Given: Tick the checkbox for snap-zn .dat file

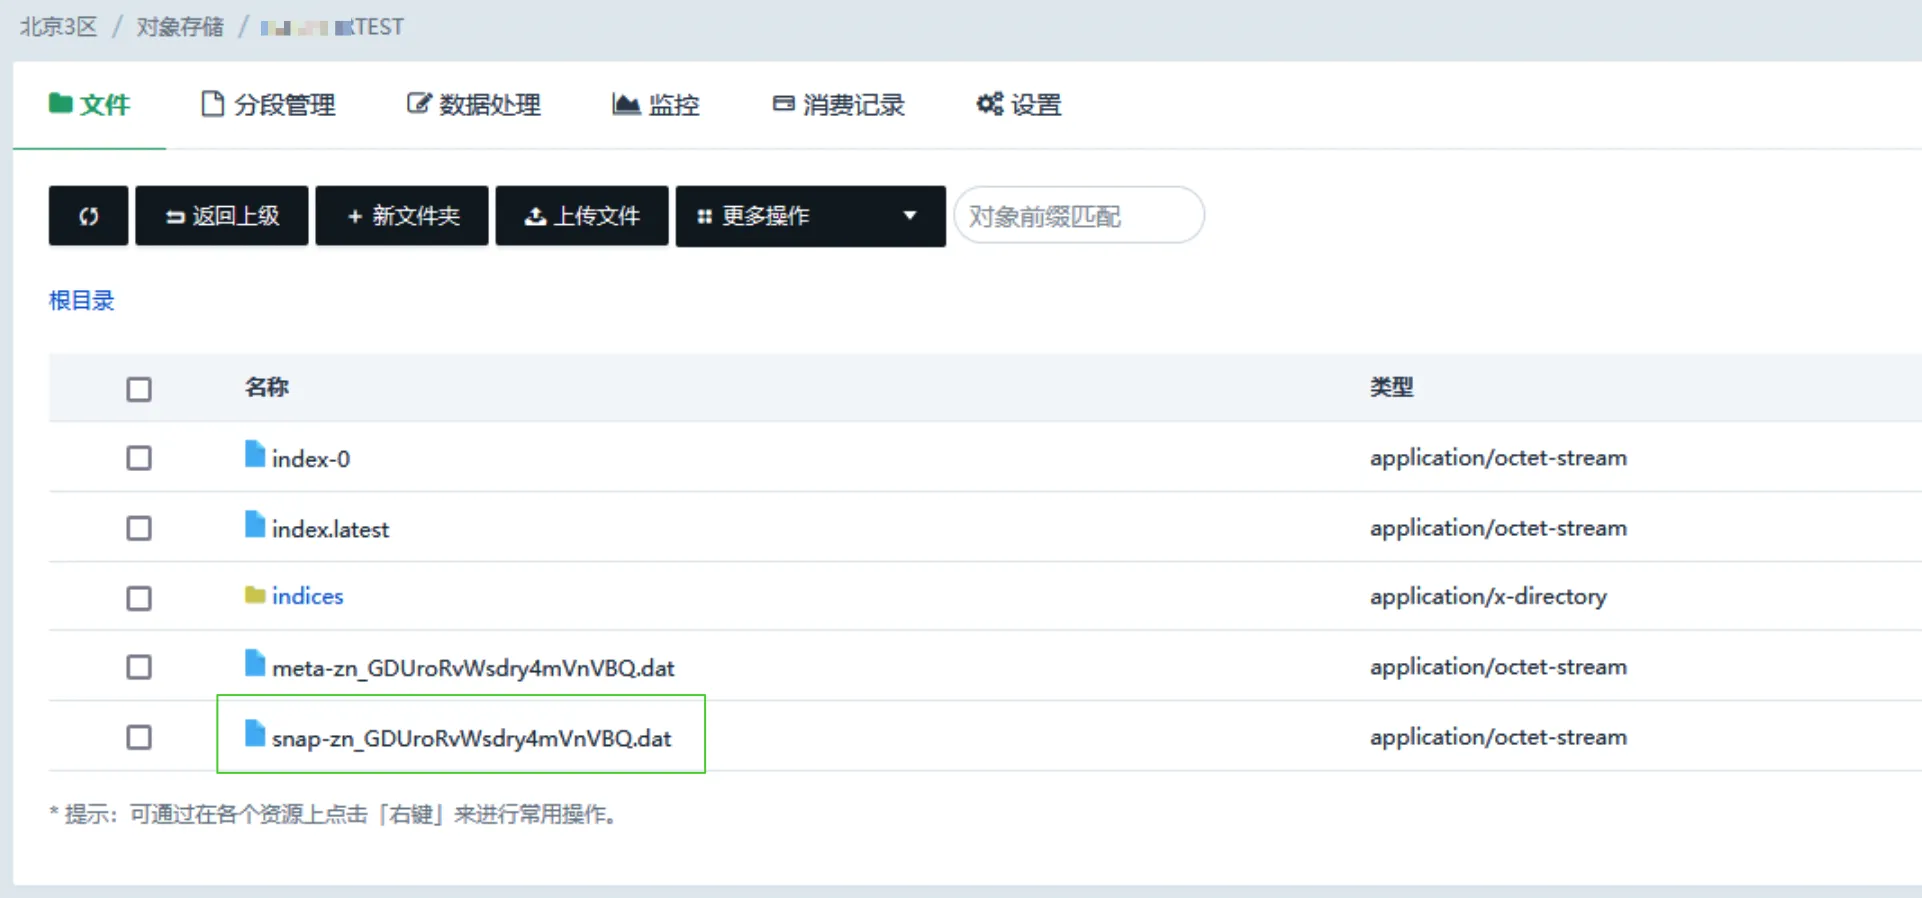Looking at the screenshot, I should 139,737.
